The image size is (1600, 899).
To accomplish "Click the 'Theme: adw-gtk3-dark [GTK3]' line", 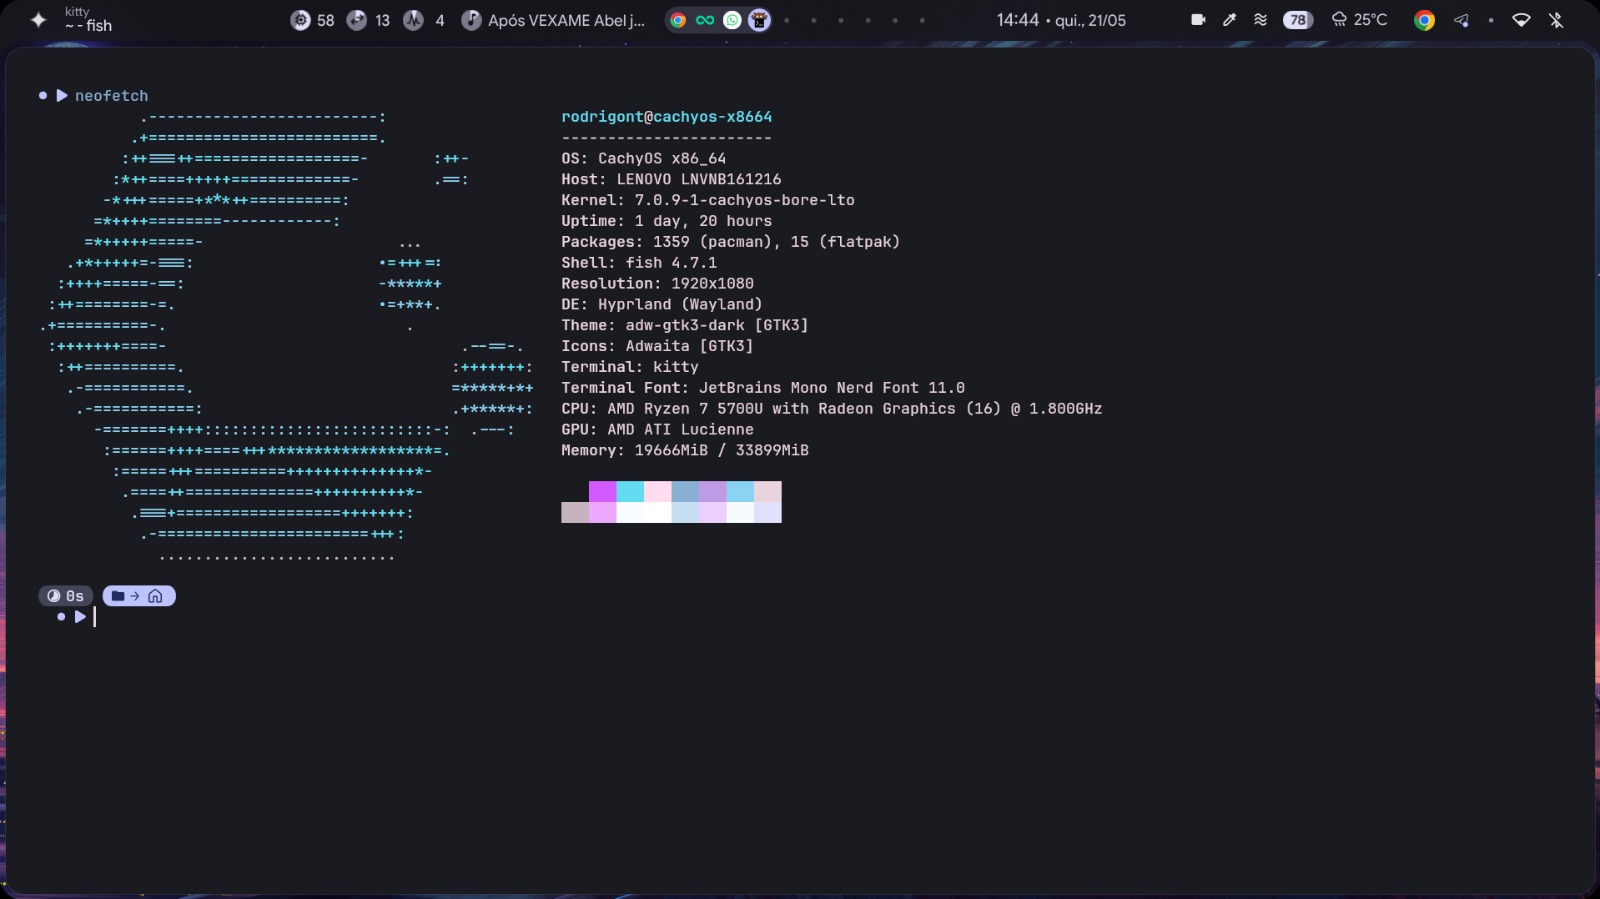I will coord(685,326).
